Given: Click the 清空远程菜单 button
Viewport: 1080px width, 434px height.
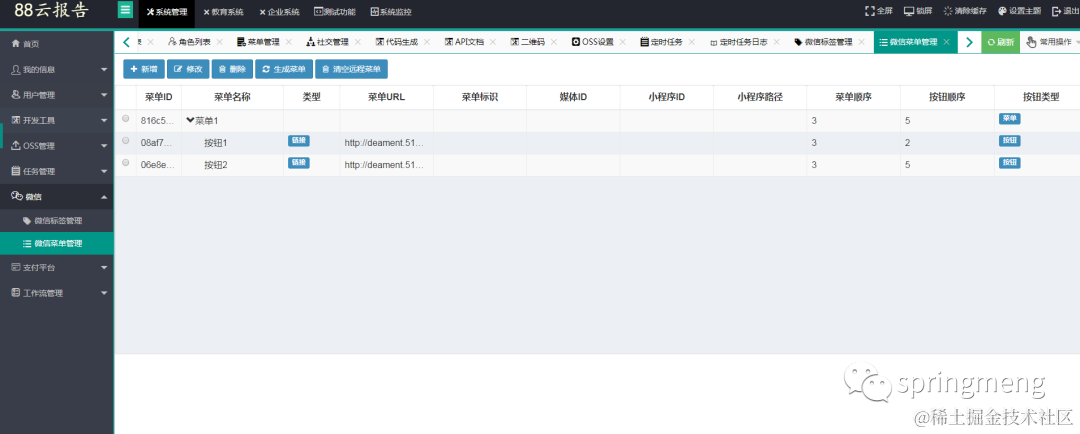Looking at the screenshot, I should (x=351, y=69).
